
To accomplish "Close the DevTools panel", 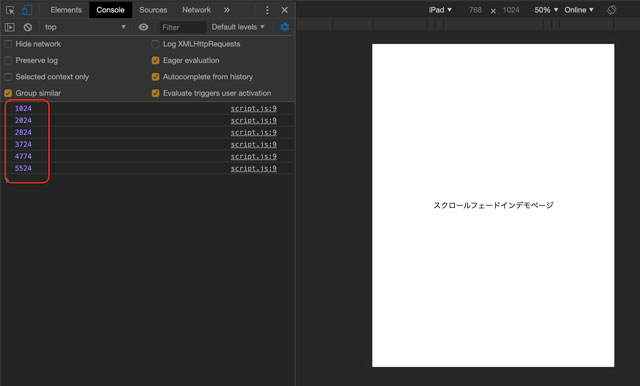I will pyautogui.click(x=284, y=10).
